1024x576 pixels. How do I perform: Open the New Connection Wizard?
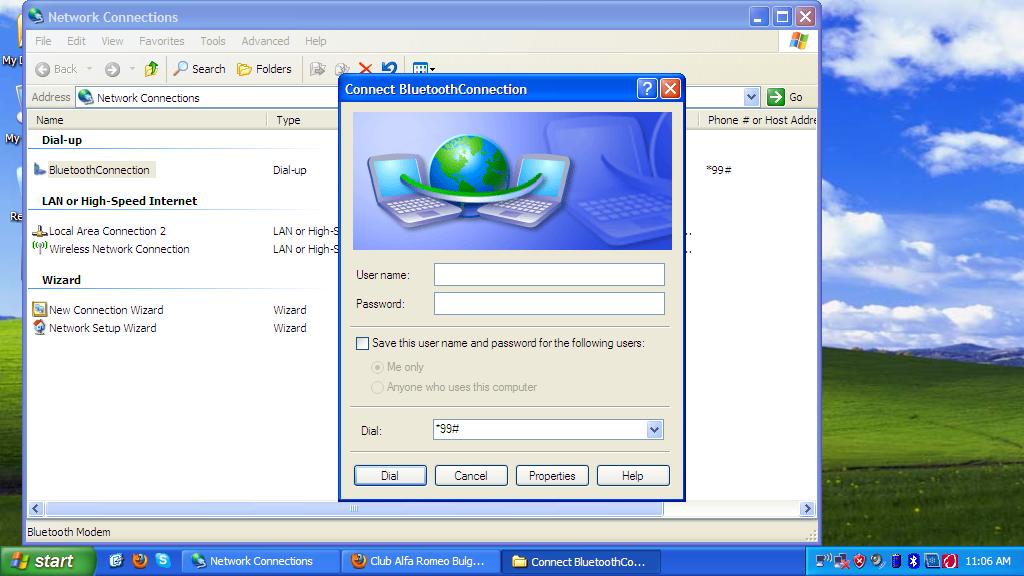coord(105,310)
